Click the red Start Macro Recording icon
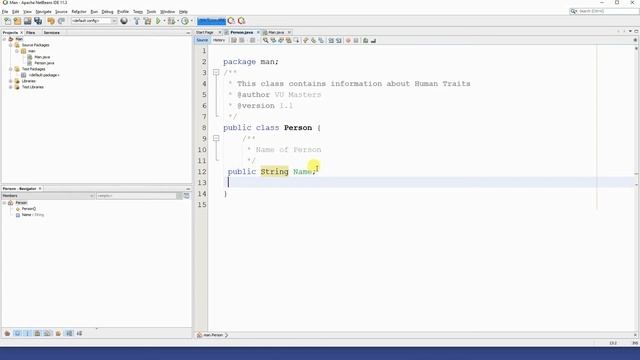 tap(348, 40)
